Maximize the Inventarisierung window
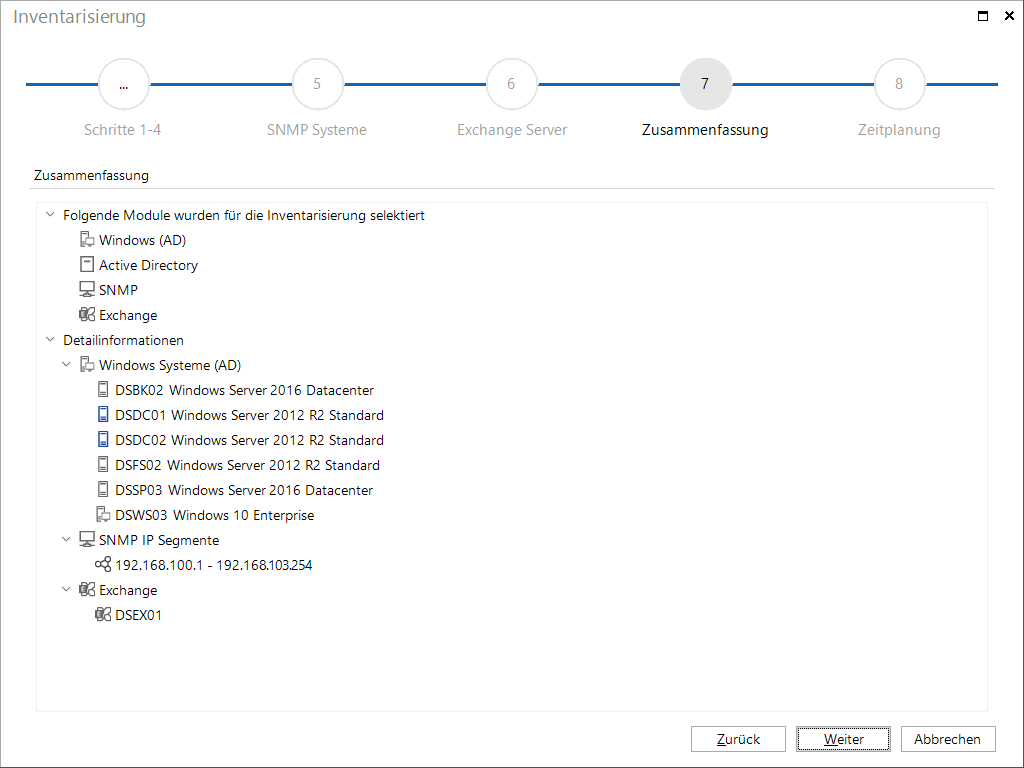The height and width of the screenshot is (768, 1024). [x=983, y=16]
